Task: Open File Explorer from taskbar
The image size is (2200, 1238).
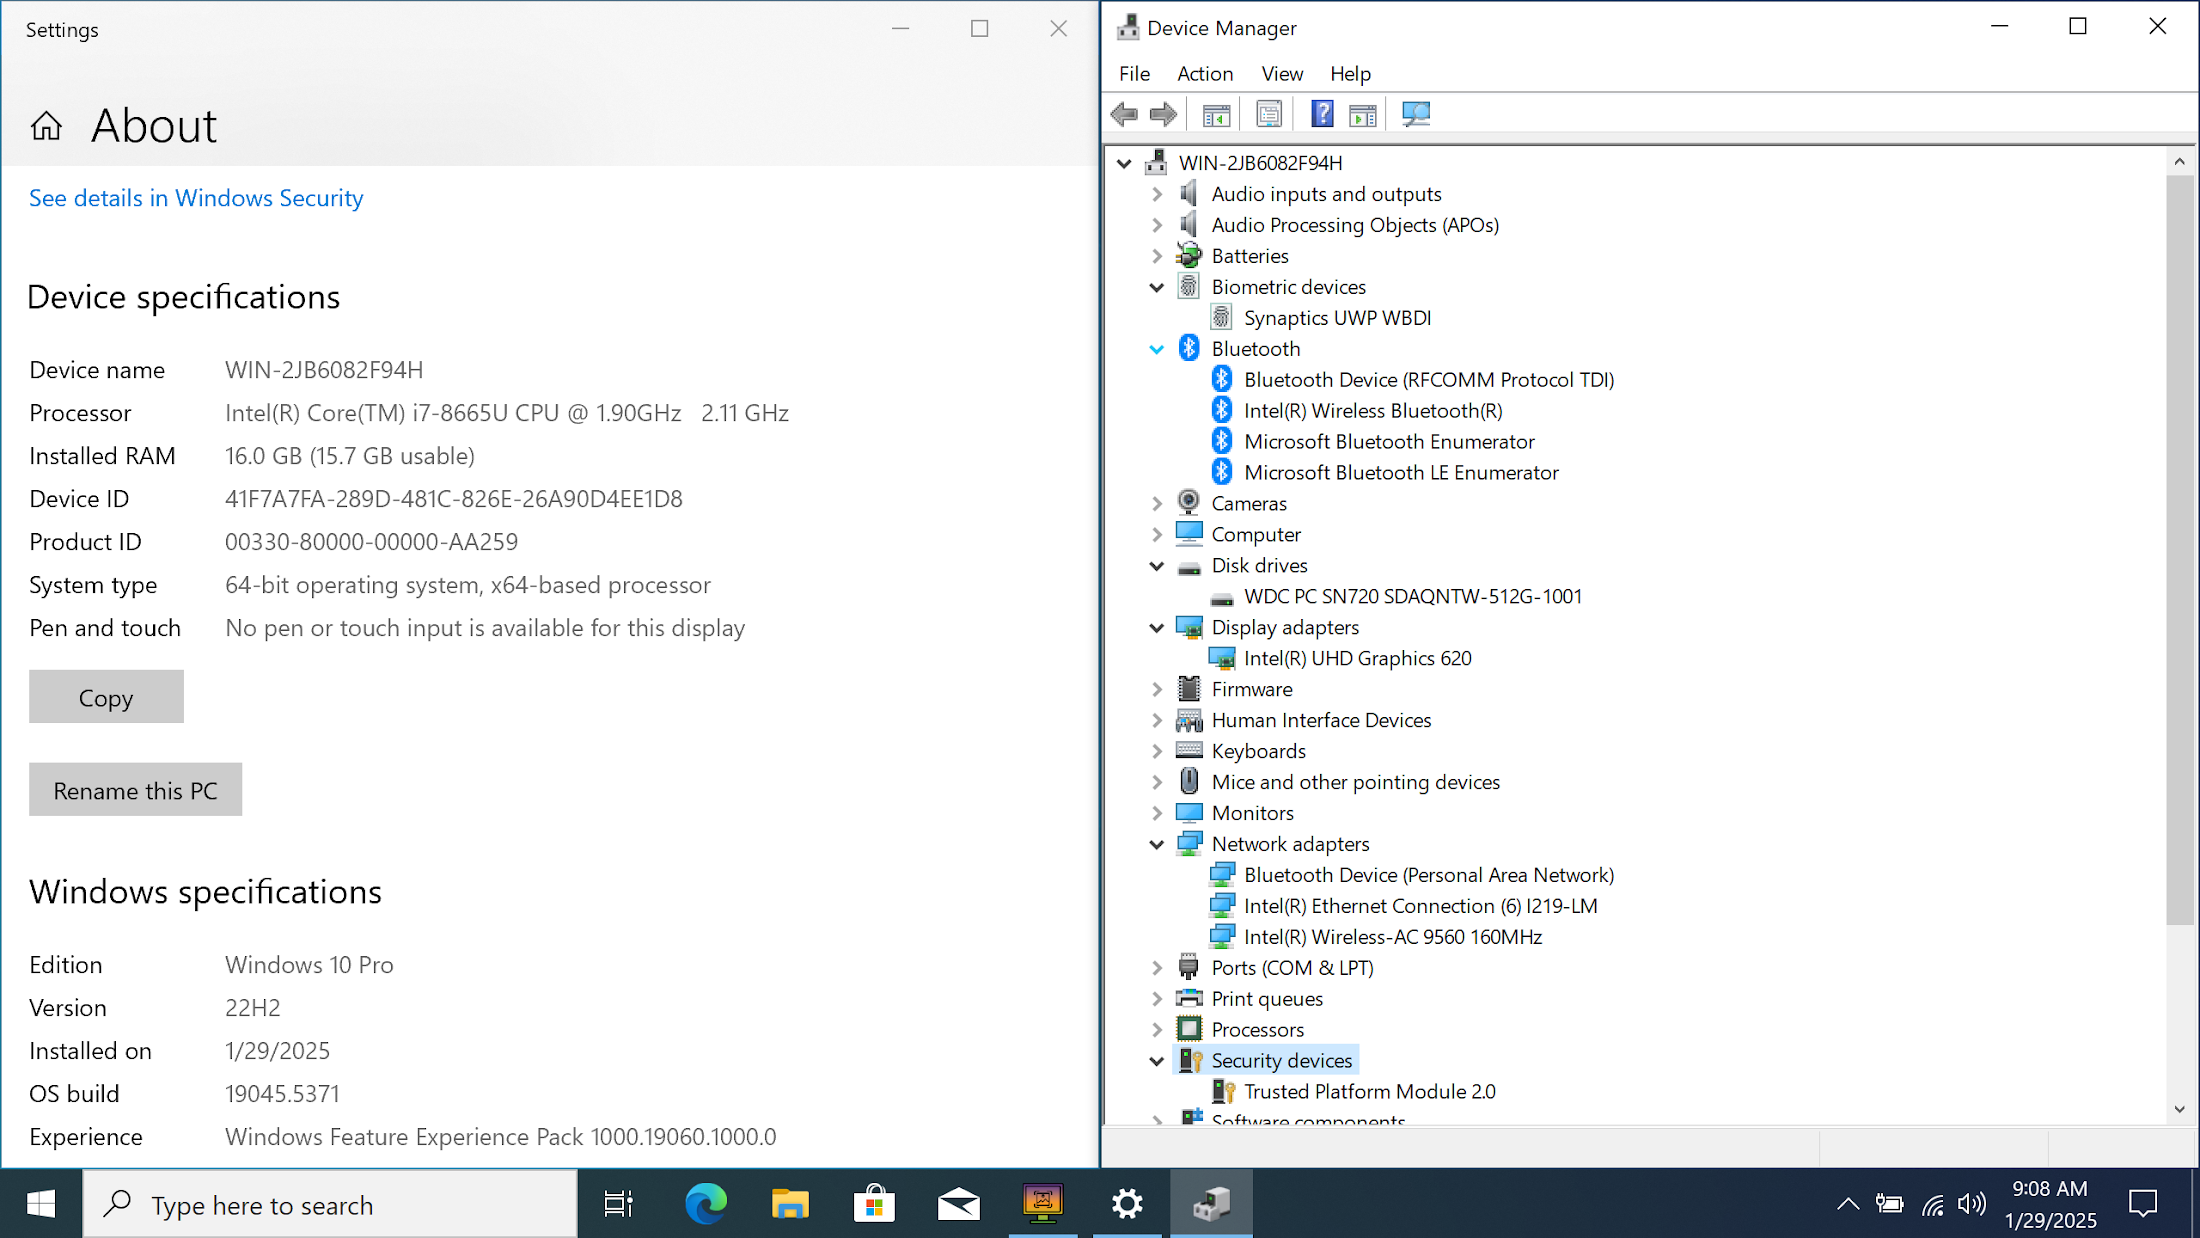Action: pos(790,1204)
